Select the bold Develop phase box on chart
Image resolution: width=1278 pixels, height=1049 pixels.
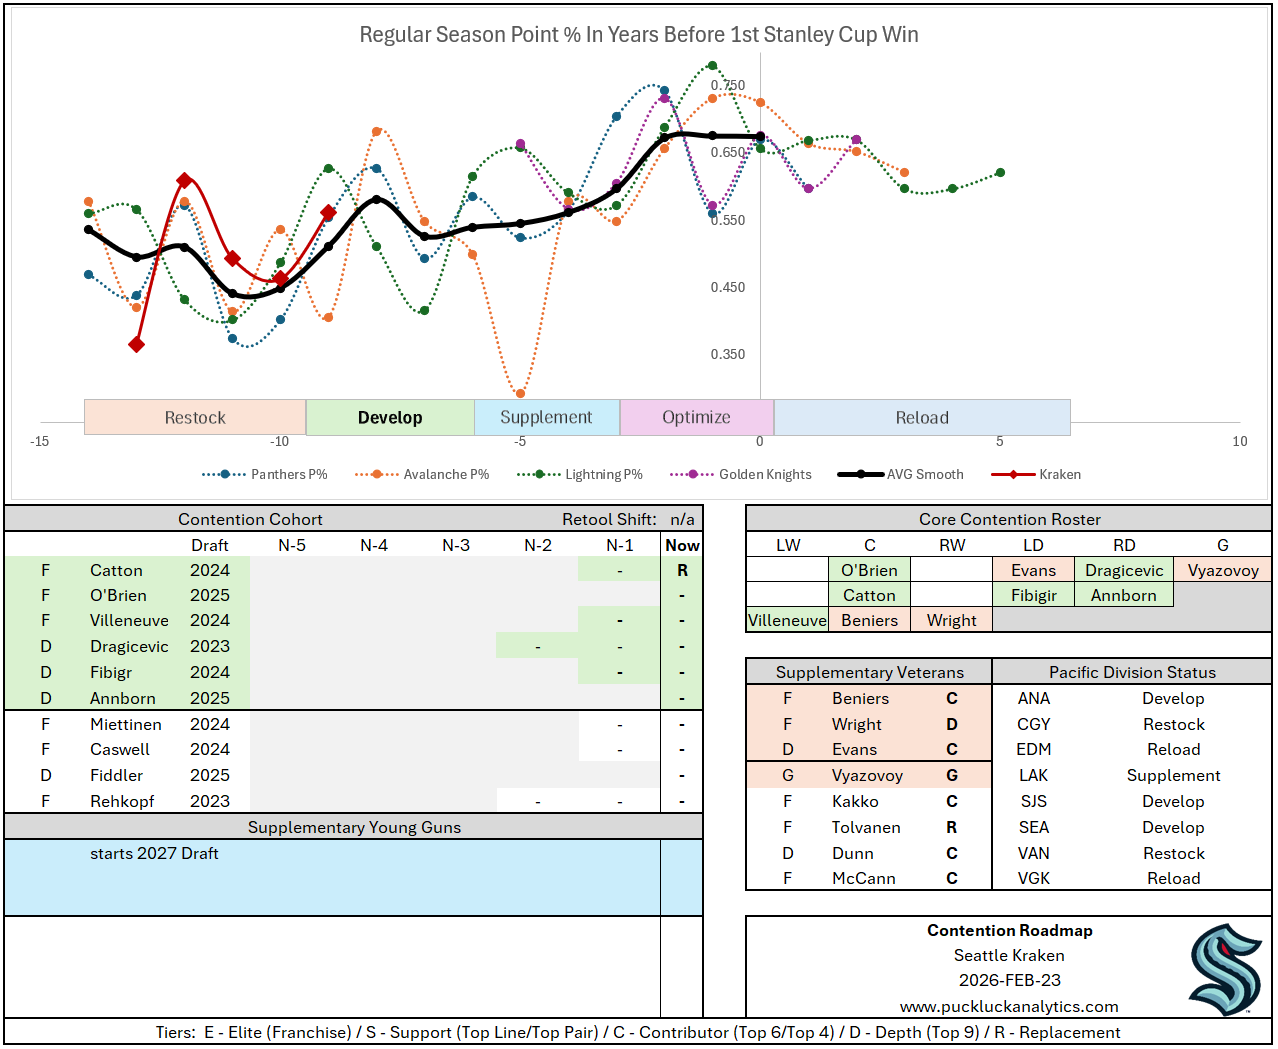point(390,417)
